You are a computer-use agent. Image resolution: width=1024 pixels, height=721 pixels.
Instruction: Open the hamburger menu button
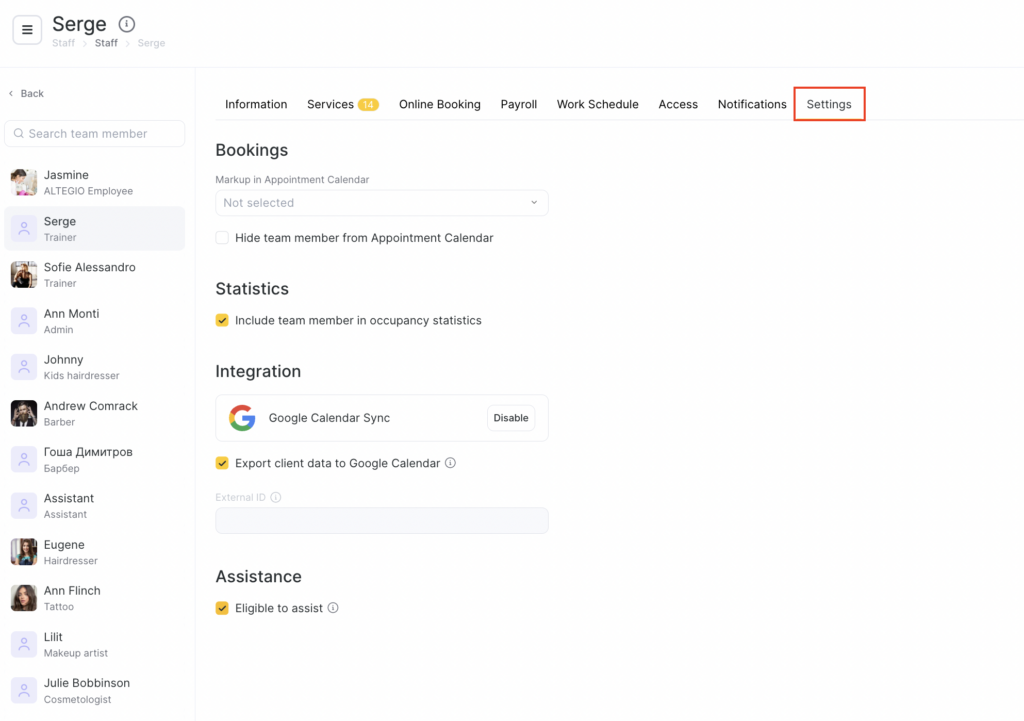pyautogui.click(x=27, y=30)
